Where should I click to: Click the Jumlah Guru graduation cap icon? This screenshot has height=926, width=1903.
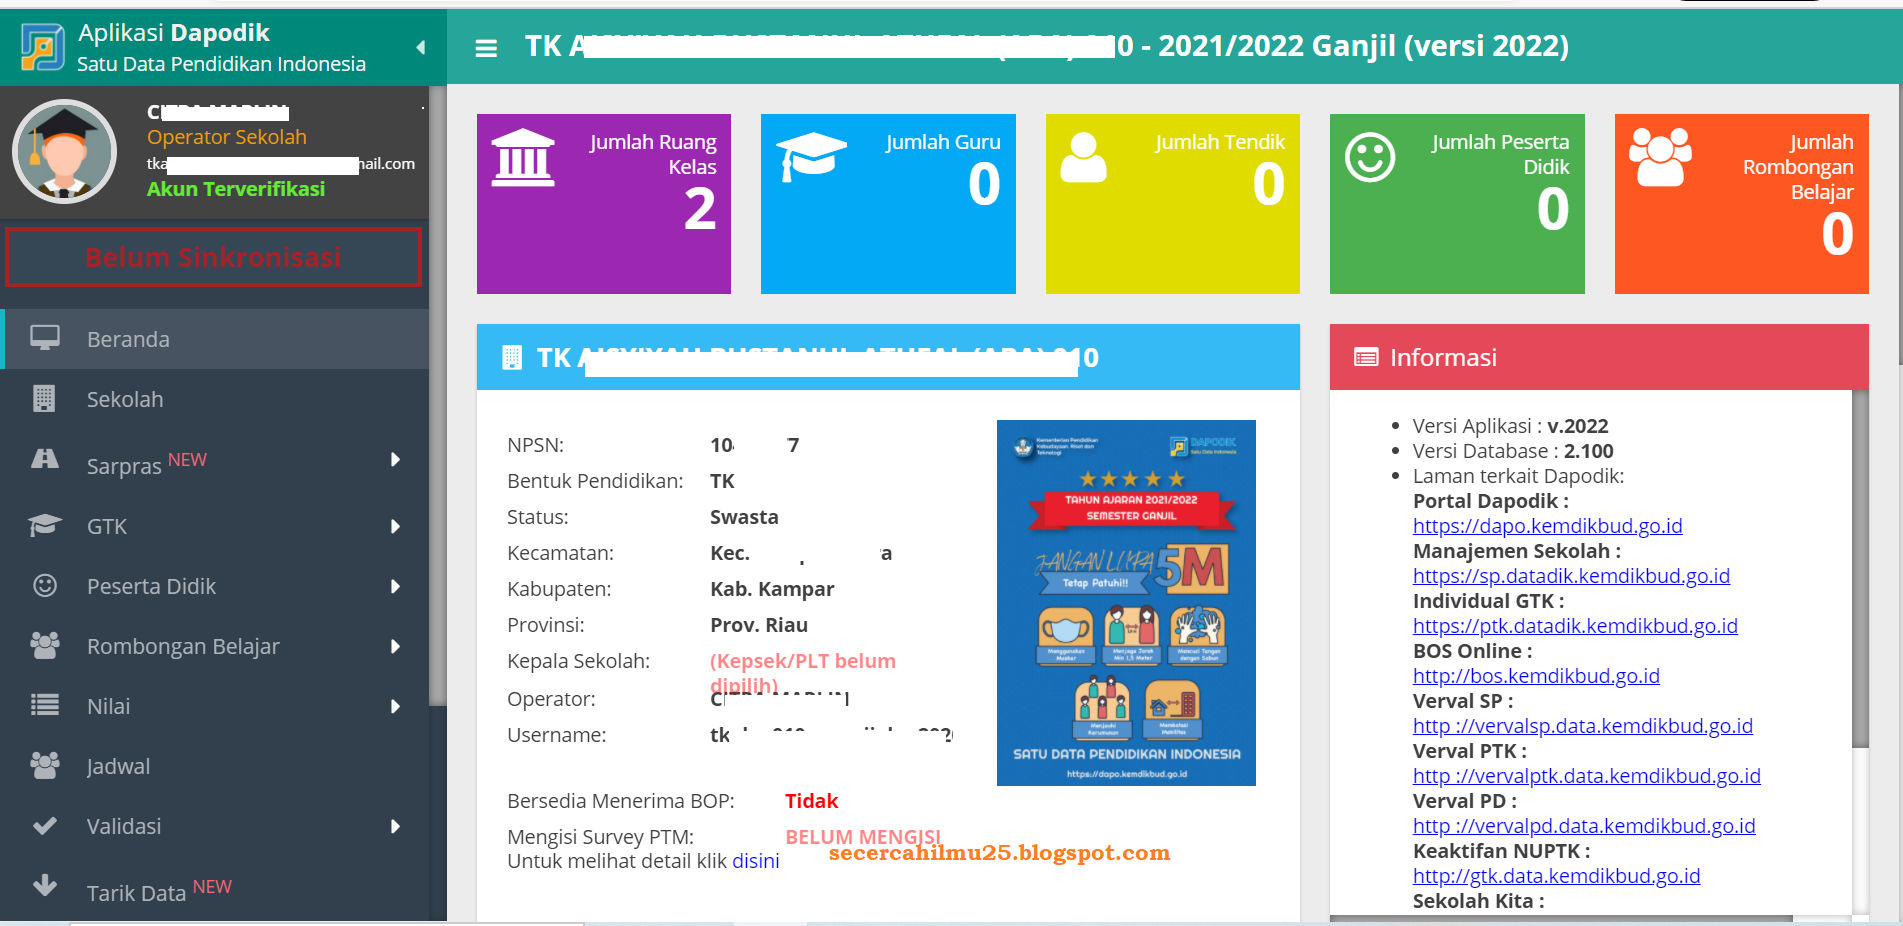(812, 156)
